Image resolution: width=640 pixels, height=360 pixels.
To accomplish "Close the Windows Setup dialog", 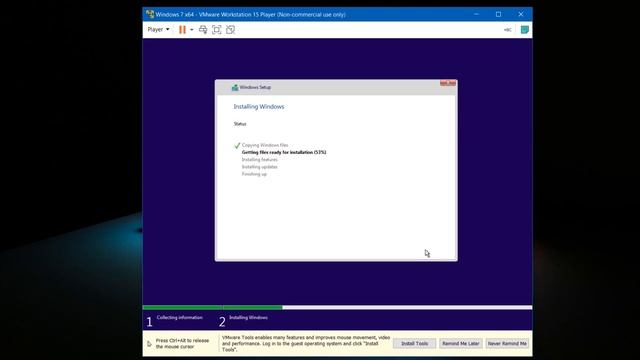I will tap(448, 83).
